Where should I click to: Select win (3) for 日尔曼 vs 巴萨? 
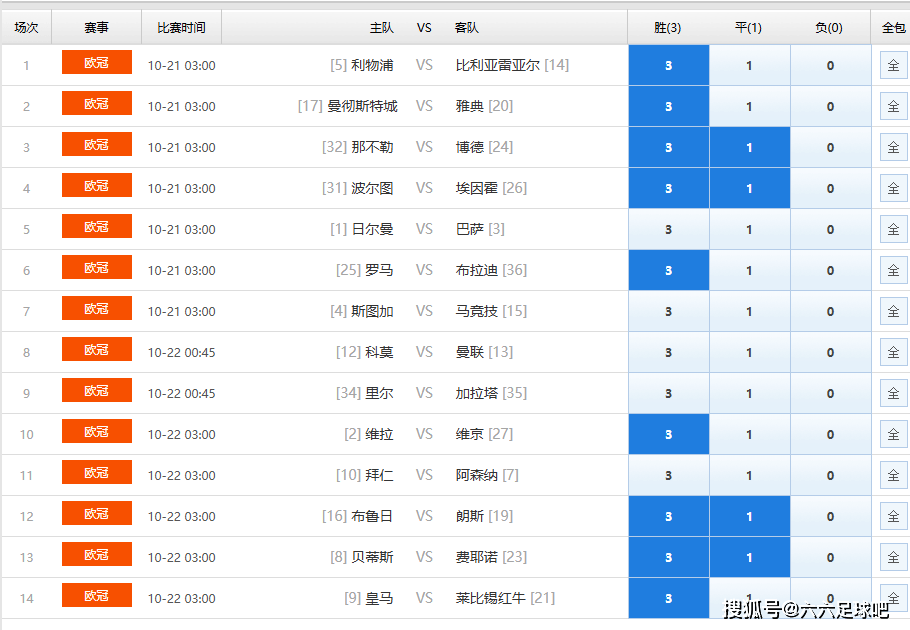(669, 230)
